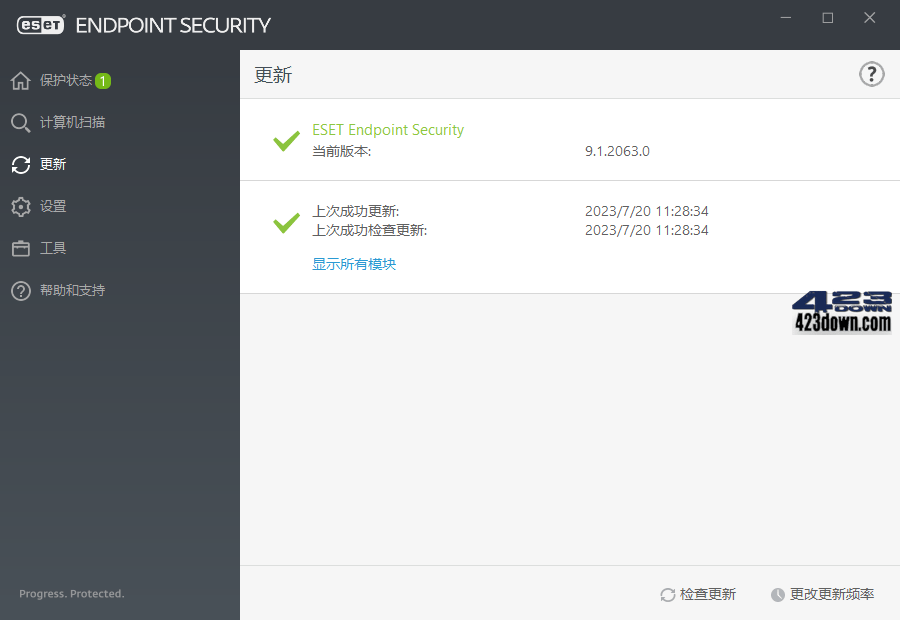The height and width of the screenshot is (620, 900).
Task: Click the ESET logo in title bar
Action: pos(40,24)
